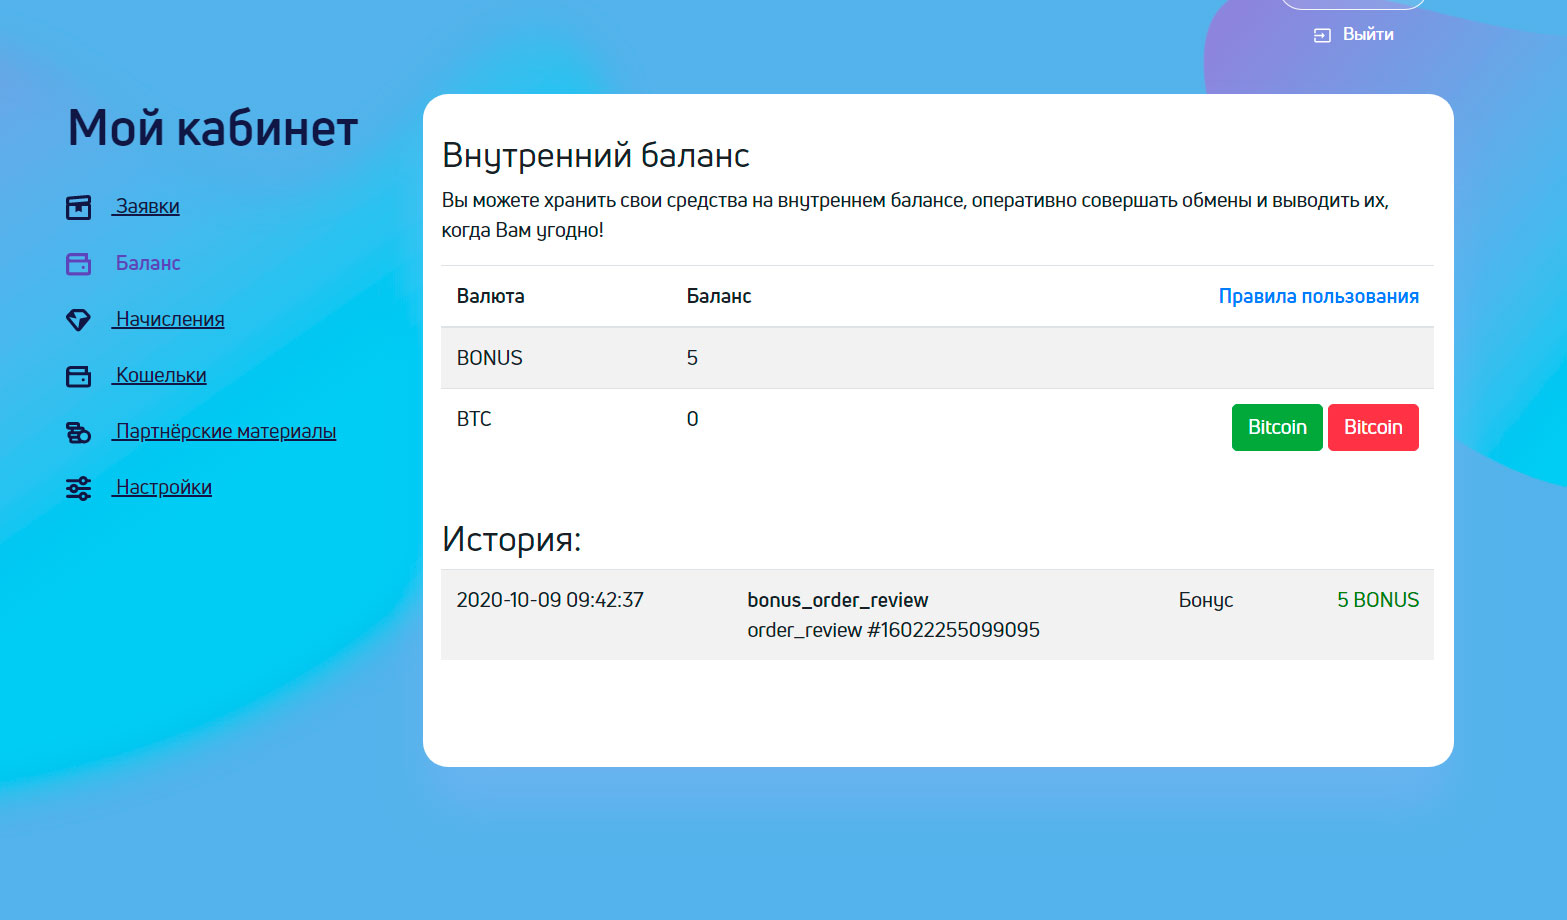The image size is (1567, 920).
Task: Open the Заявки section
Action: point(145,207)
